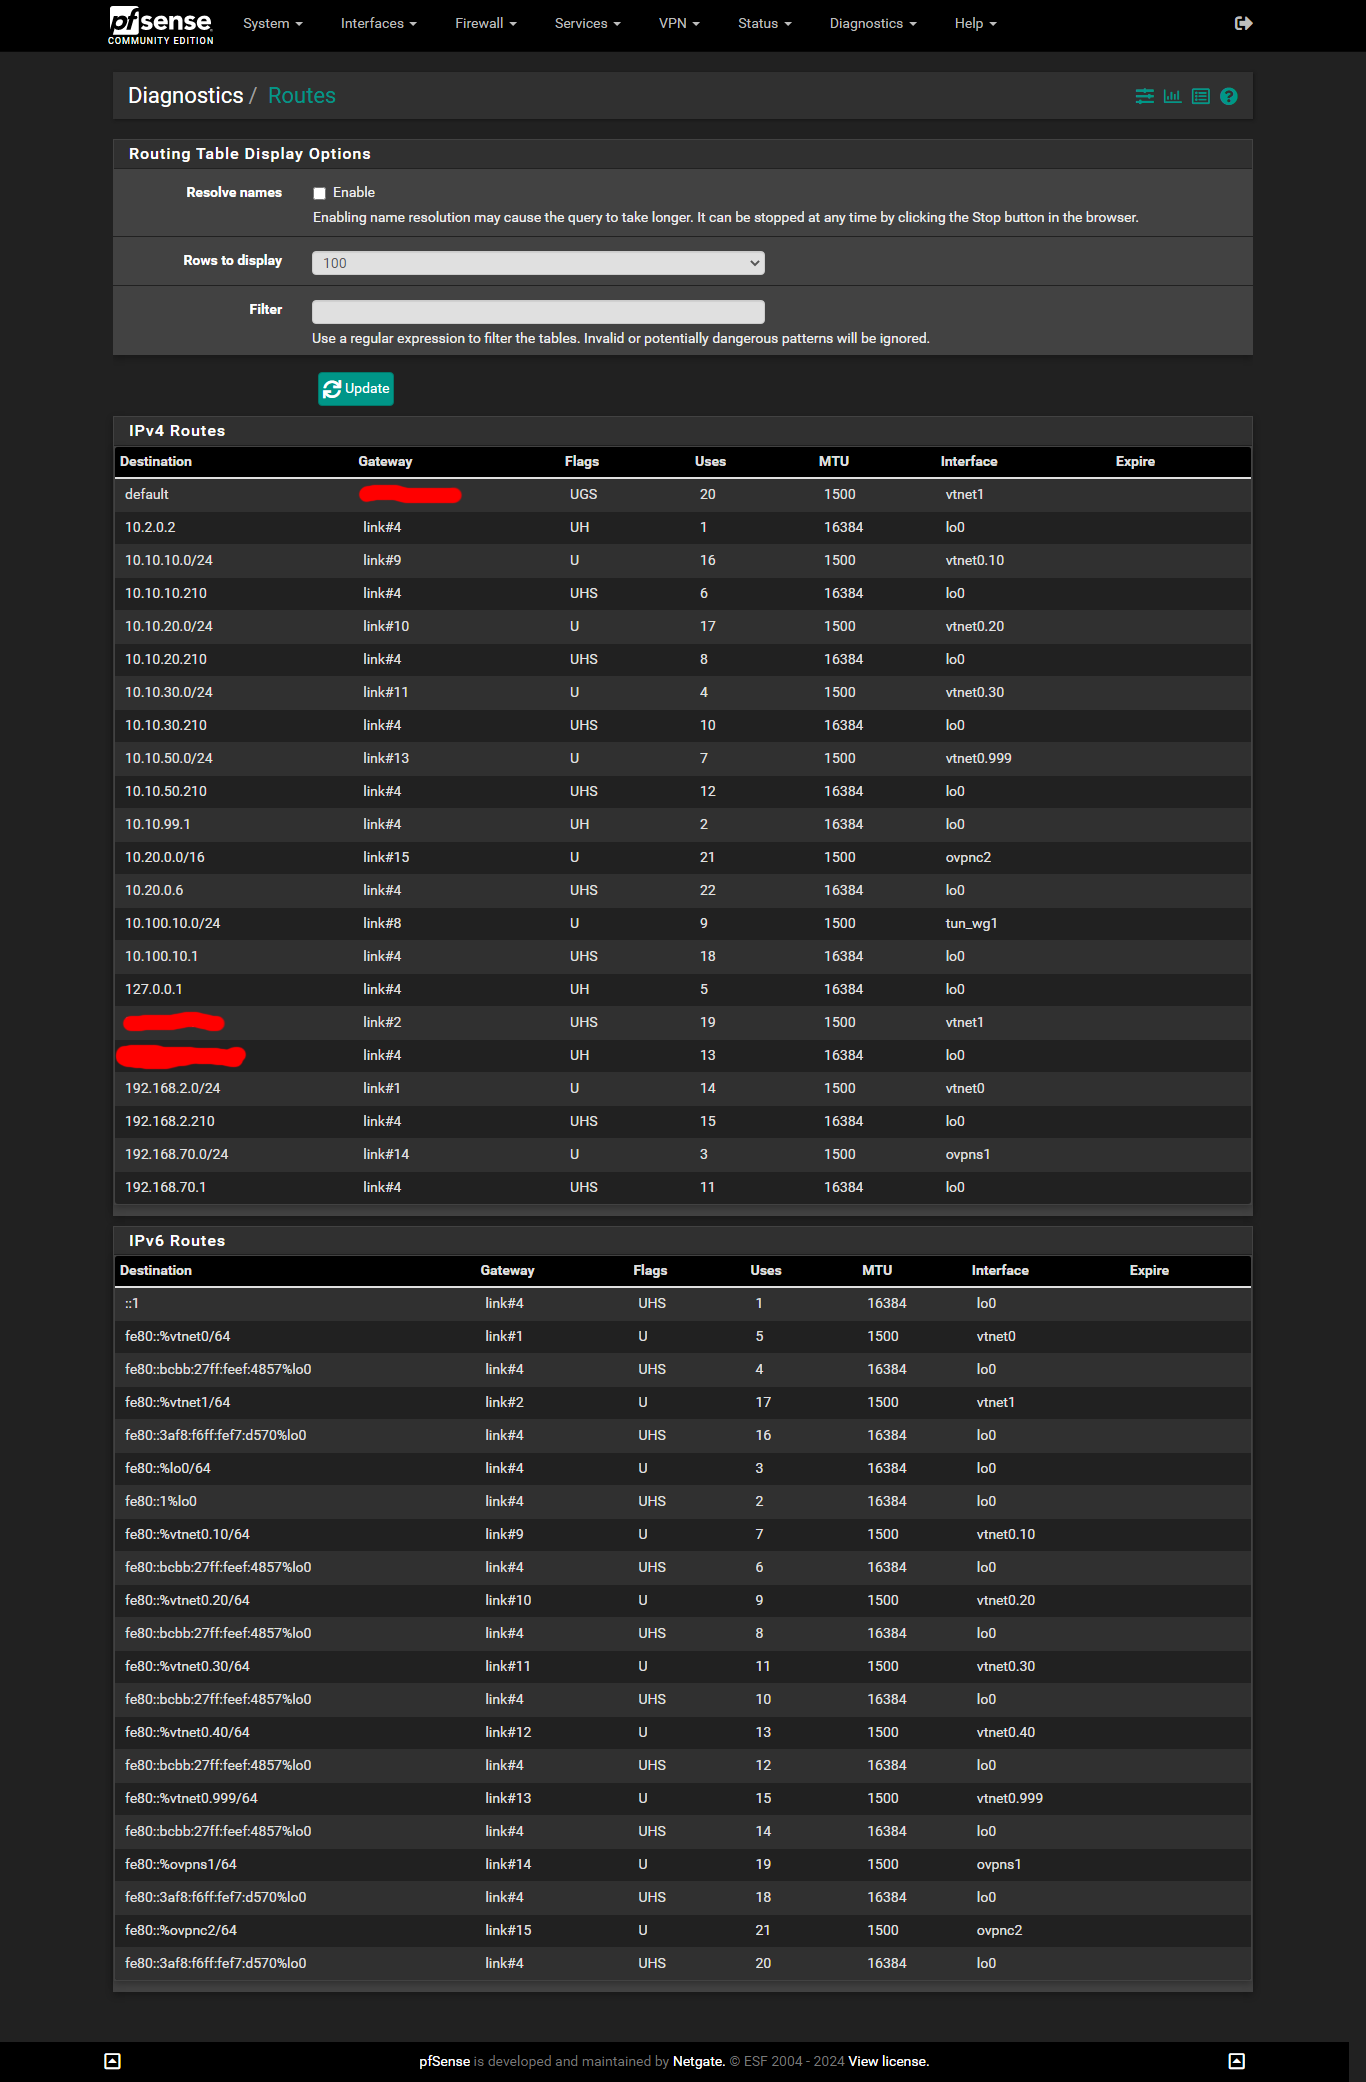This screenshot has height=2082, width=1366.
Task: Click gateway link#11 in IPv4 table
Action: (x=386, y=692)
